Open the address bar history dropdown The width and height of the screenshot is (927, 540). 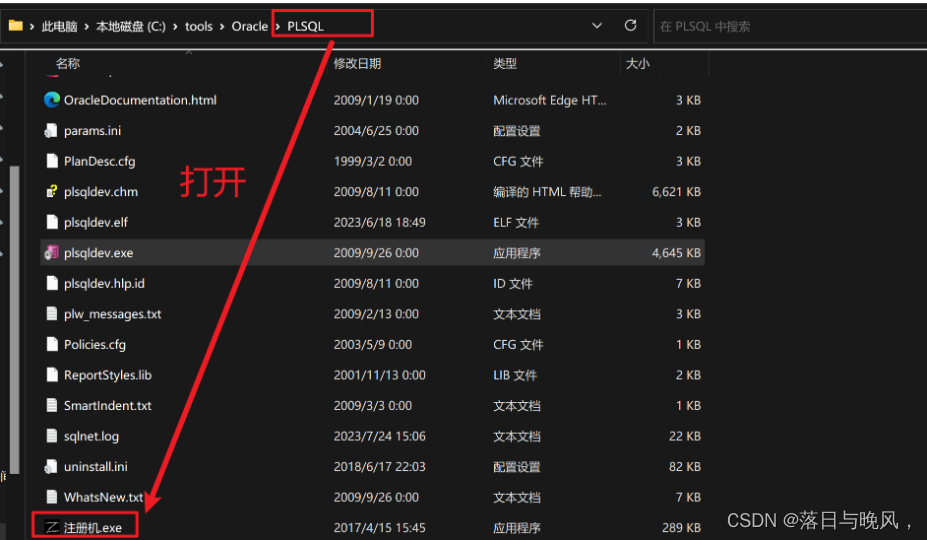tap(597, 26)
